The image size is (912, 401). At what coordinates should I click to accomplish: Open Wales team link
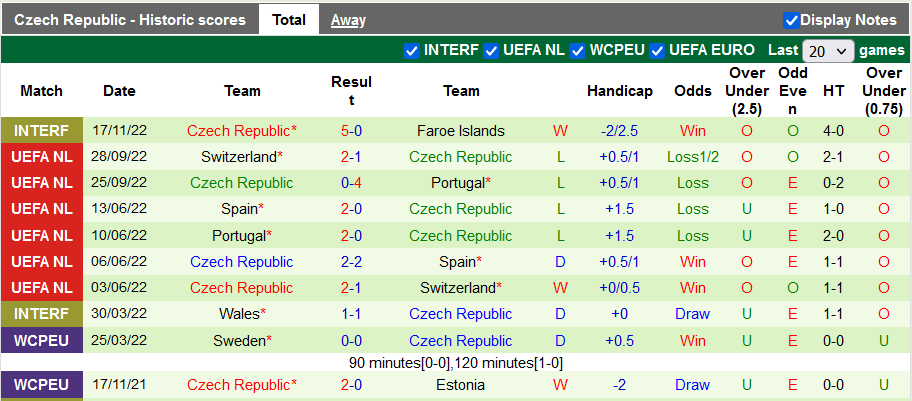click(x=240, y=314)
